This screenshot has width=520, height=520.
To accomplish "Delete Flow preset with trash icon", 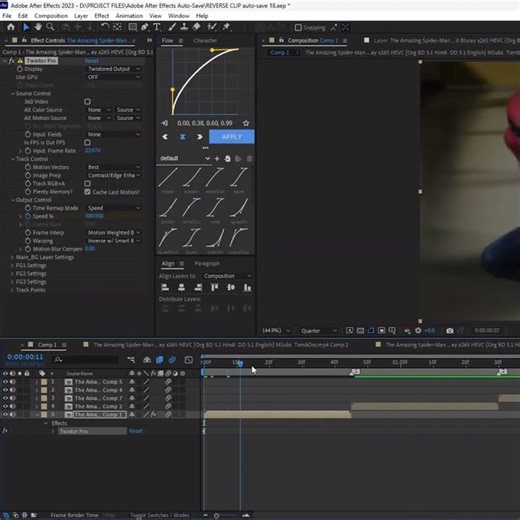I will (x=249, y=159).
